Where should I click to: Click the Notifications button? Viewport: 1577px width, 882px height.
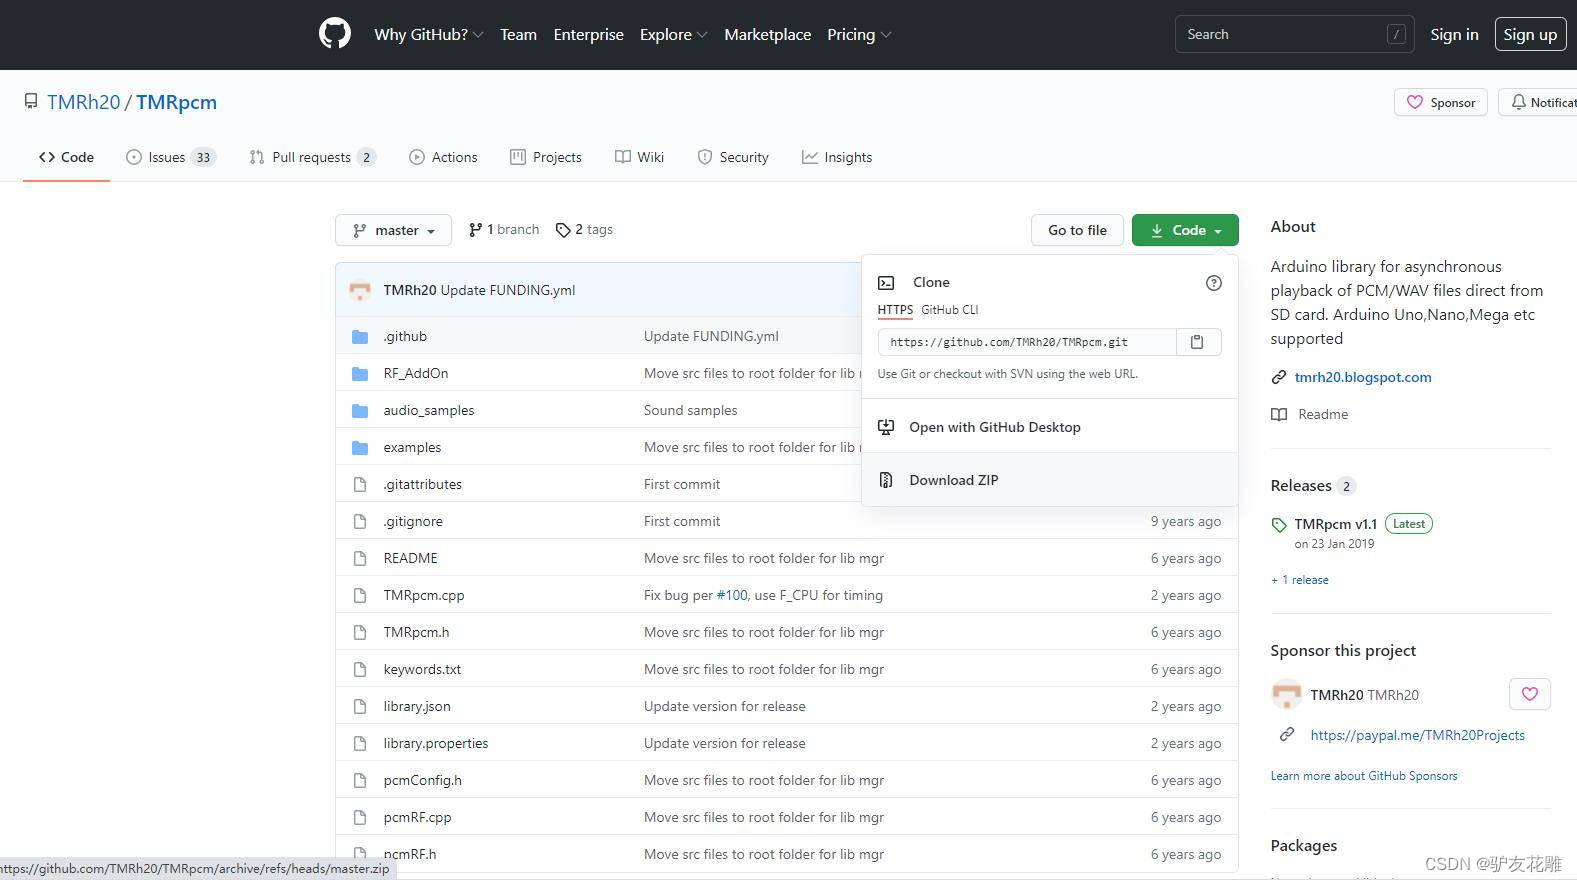(1538, 102)
